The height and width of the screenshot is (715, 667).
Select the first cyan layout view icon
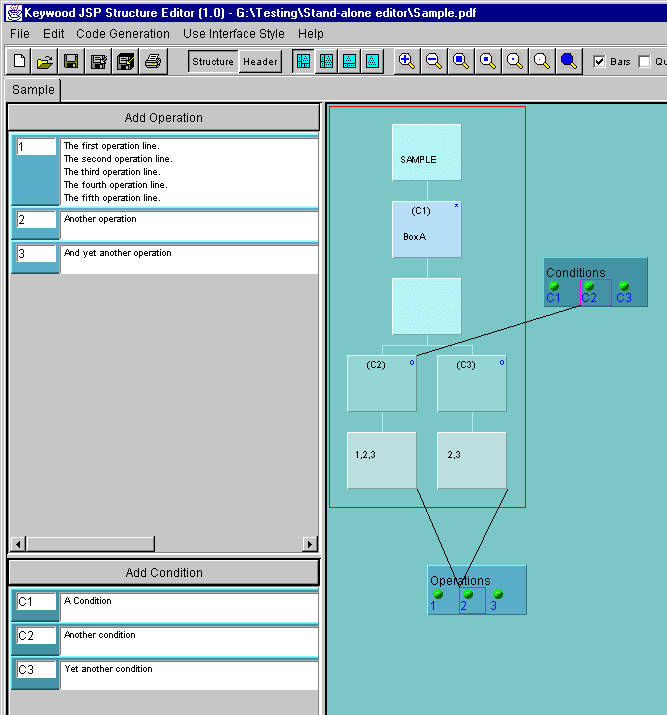pyautogui.click(x=303, y=61)
